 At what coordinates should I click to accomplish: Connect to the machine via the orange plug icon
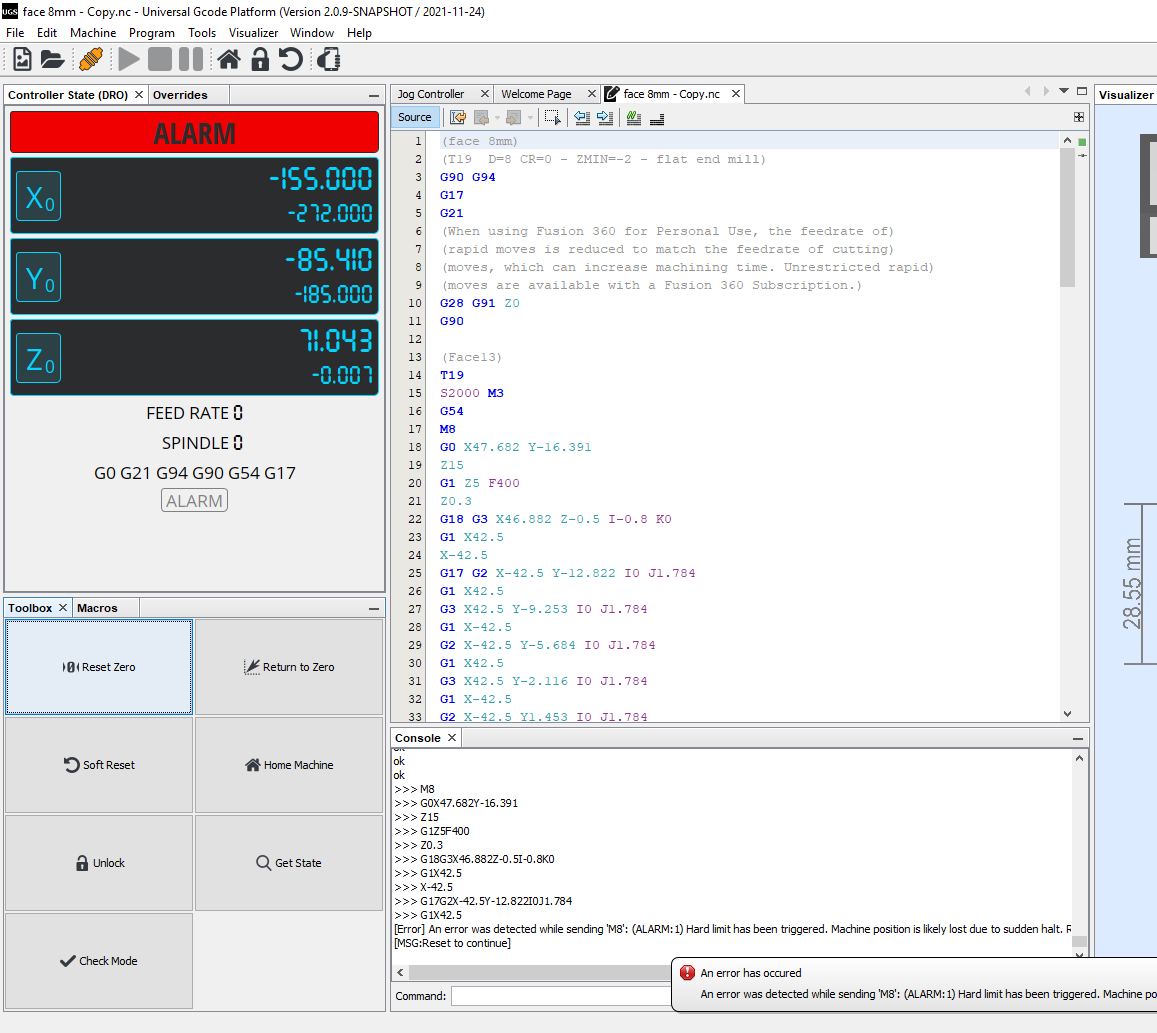(89, 59)
